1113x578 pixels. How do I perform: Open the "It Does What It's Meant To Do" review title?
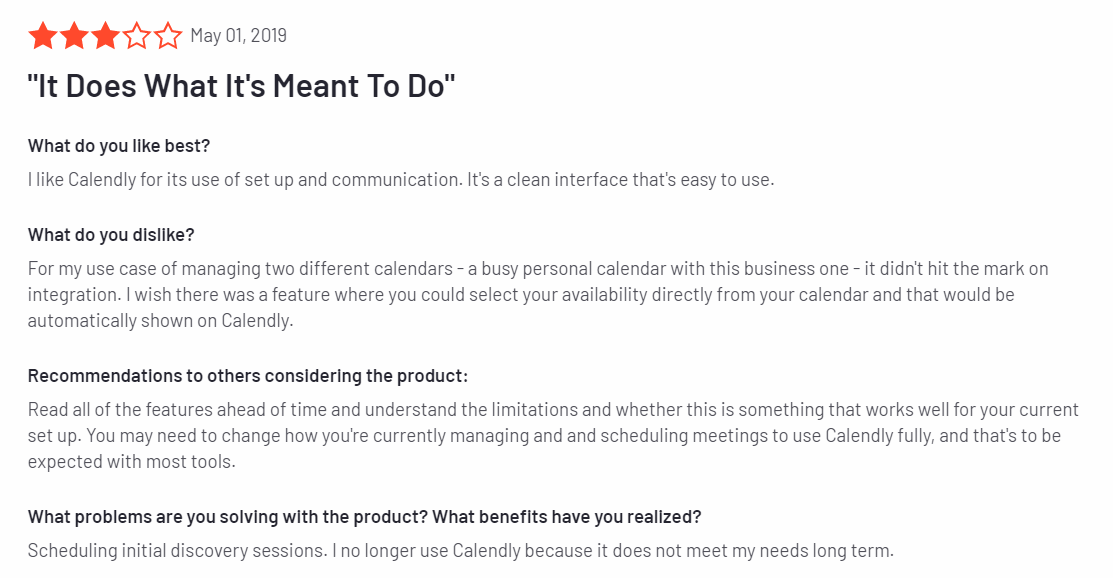(241, 86)
